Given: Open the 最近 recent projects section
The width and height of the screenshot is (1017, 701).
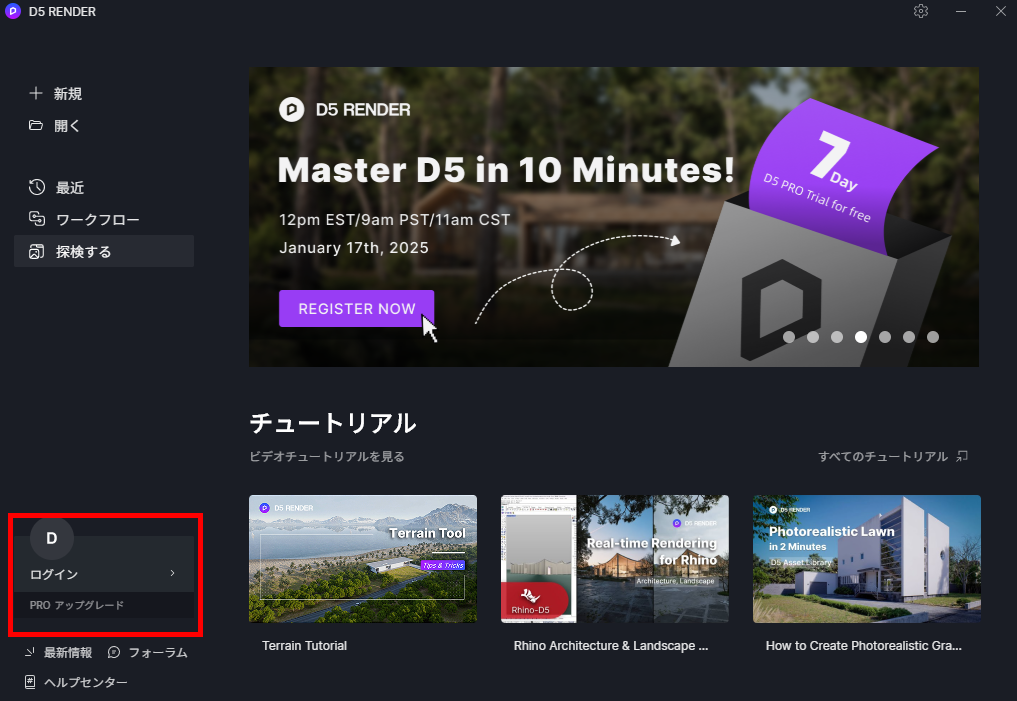Looking at the screenshot, I should (x=70, y=188).
